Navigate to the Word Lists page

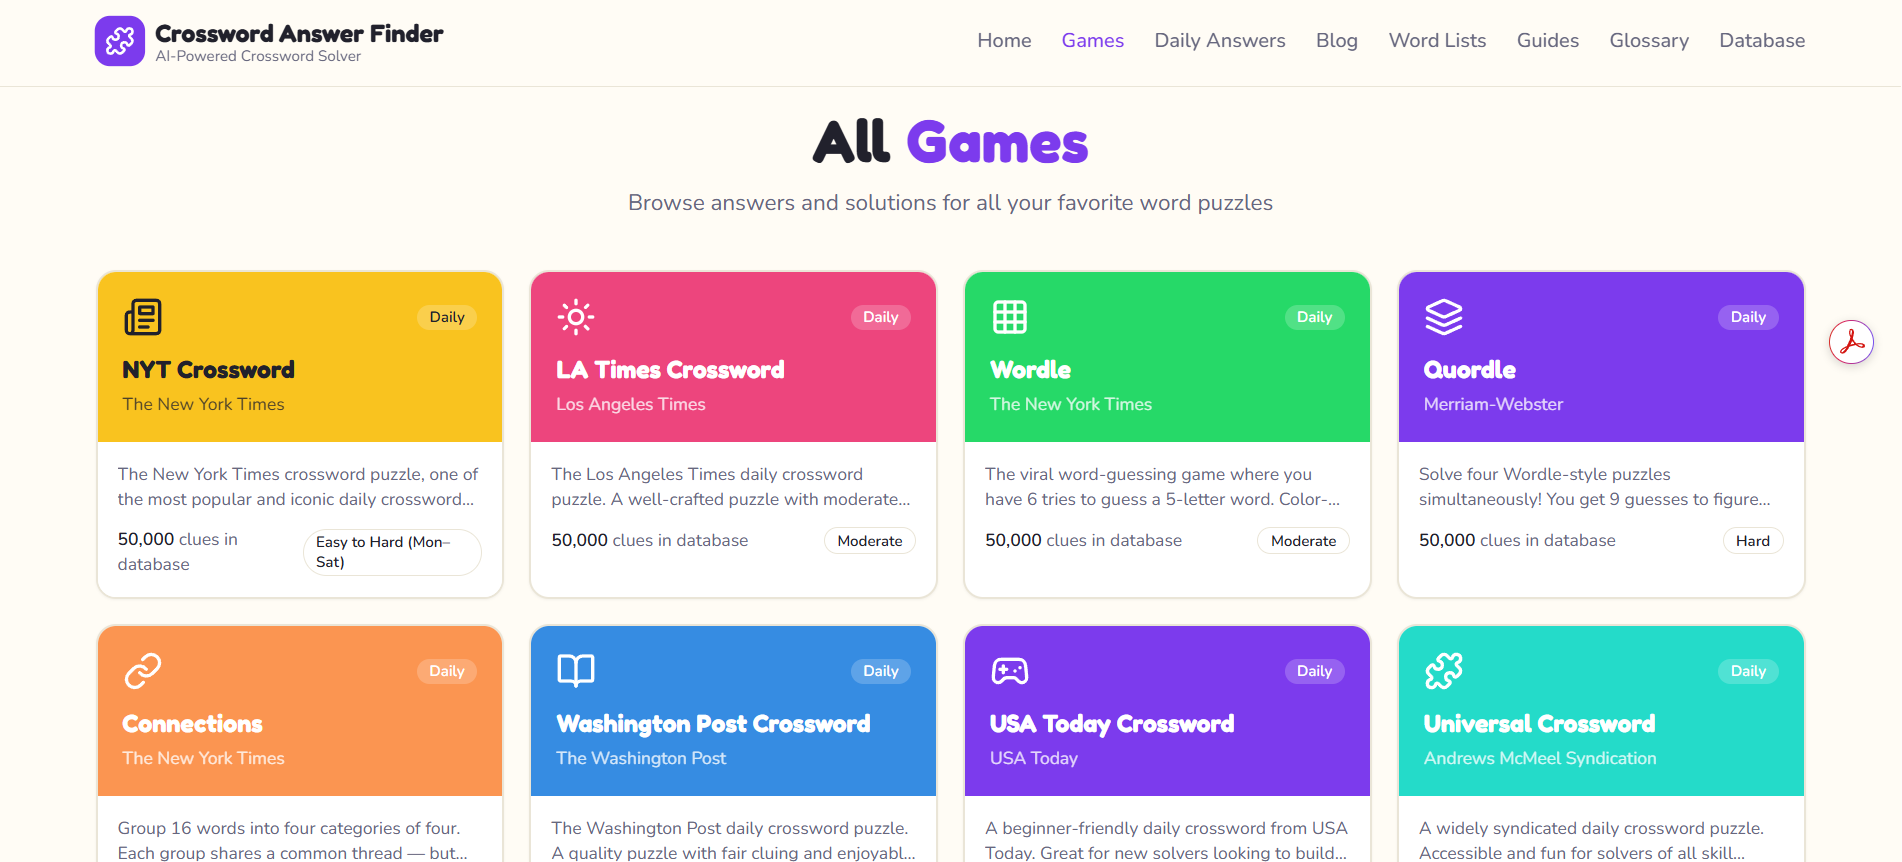click(1437, 40)
